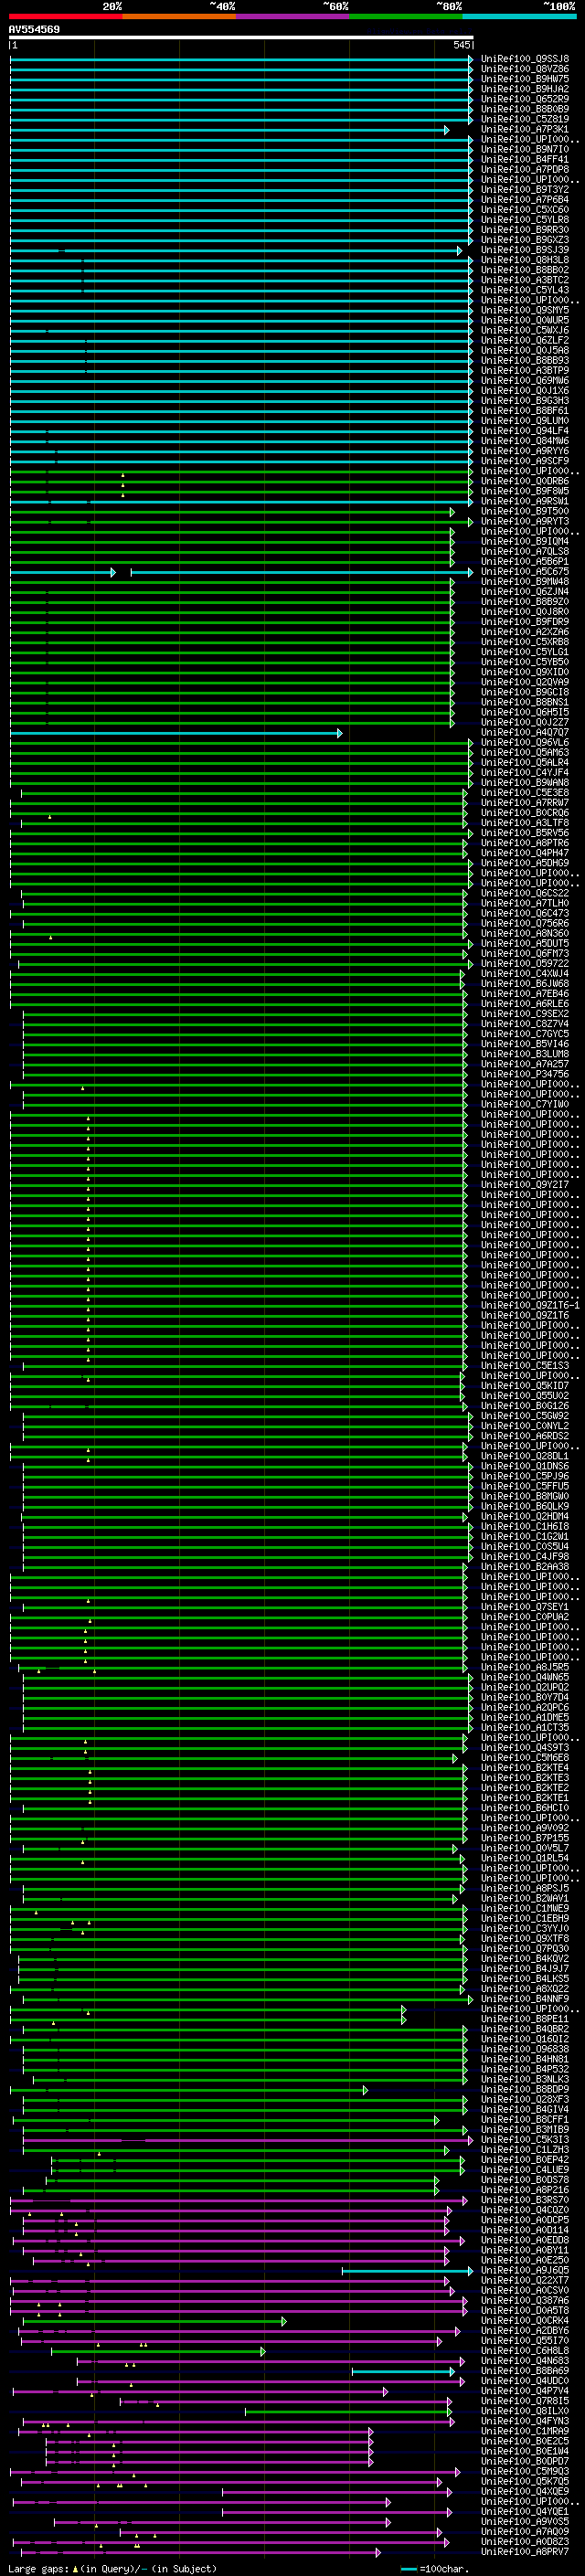
Task: Click the purple ~60% identity legend segment
Action: (x=292, y=16)
